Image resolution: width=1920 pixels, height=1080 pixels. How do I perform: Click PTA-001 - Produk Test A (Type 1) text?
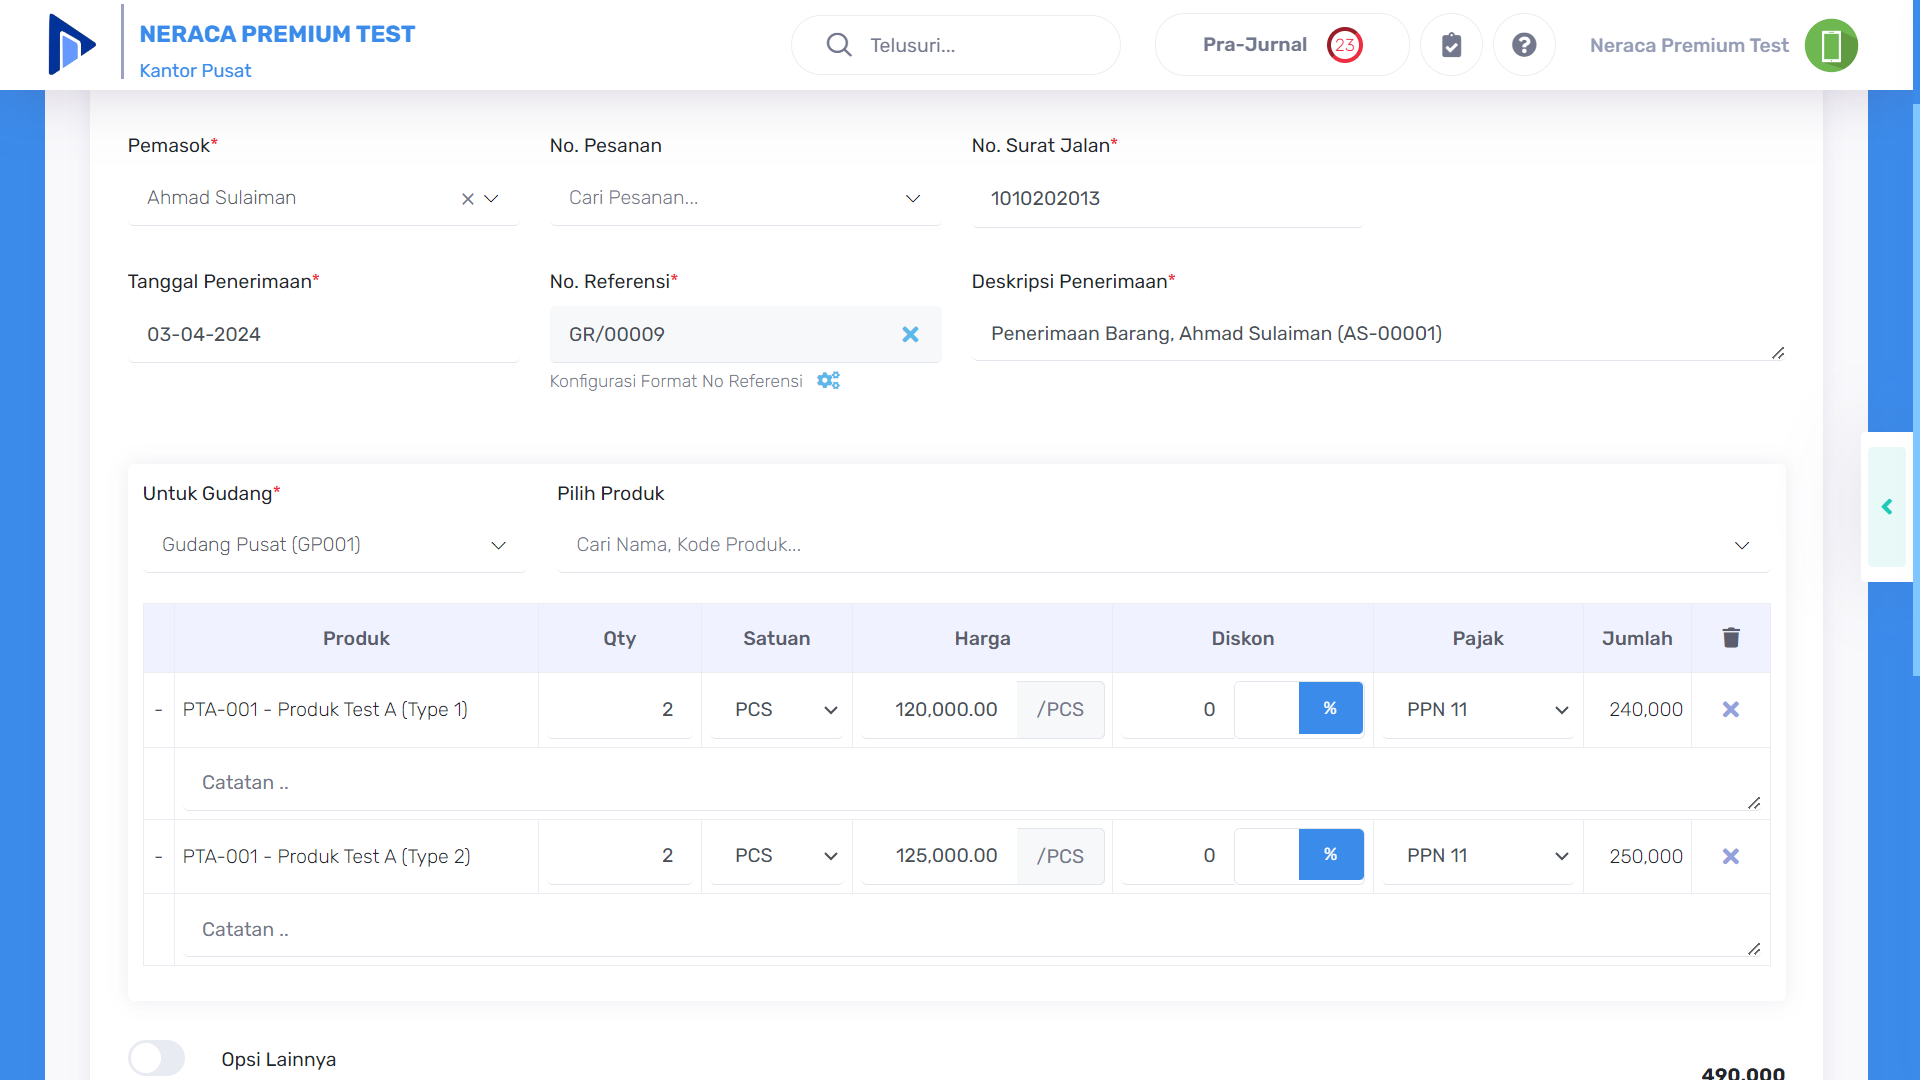pyautogui.click(x=325, y=709)
